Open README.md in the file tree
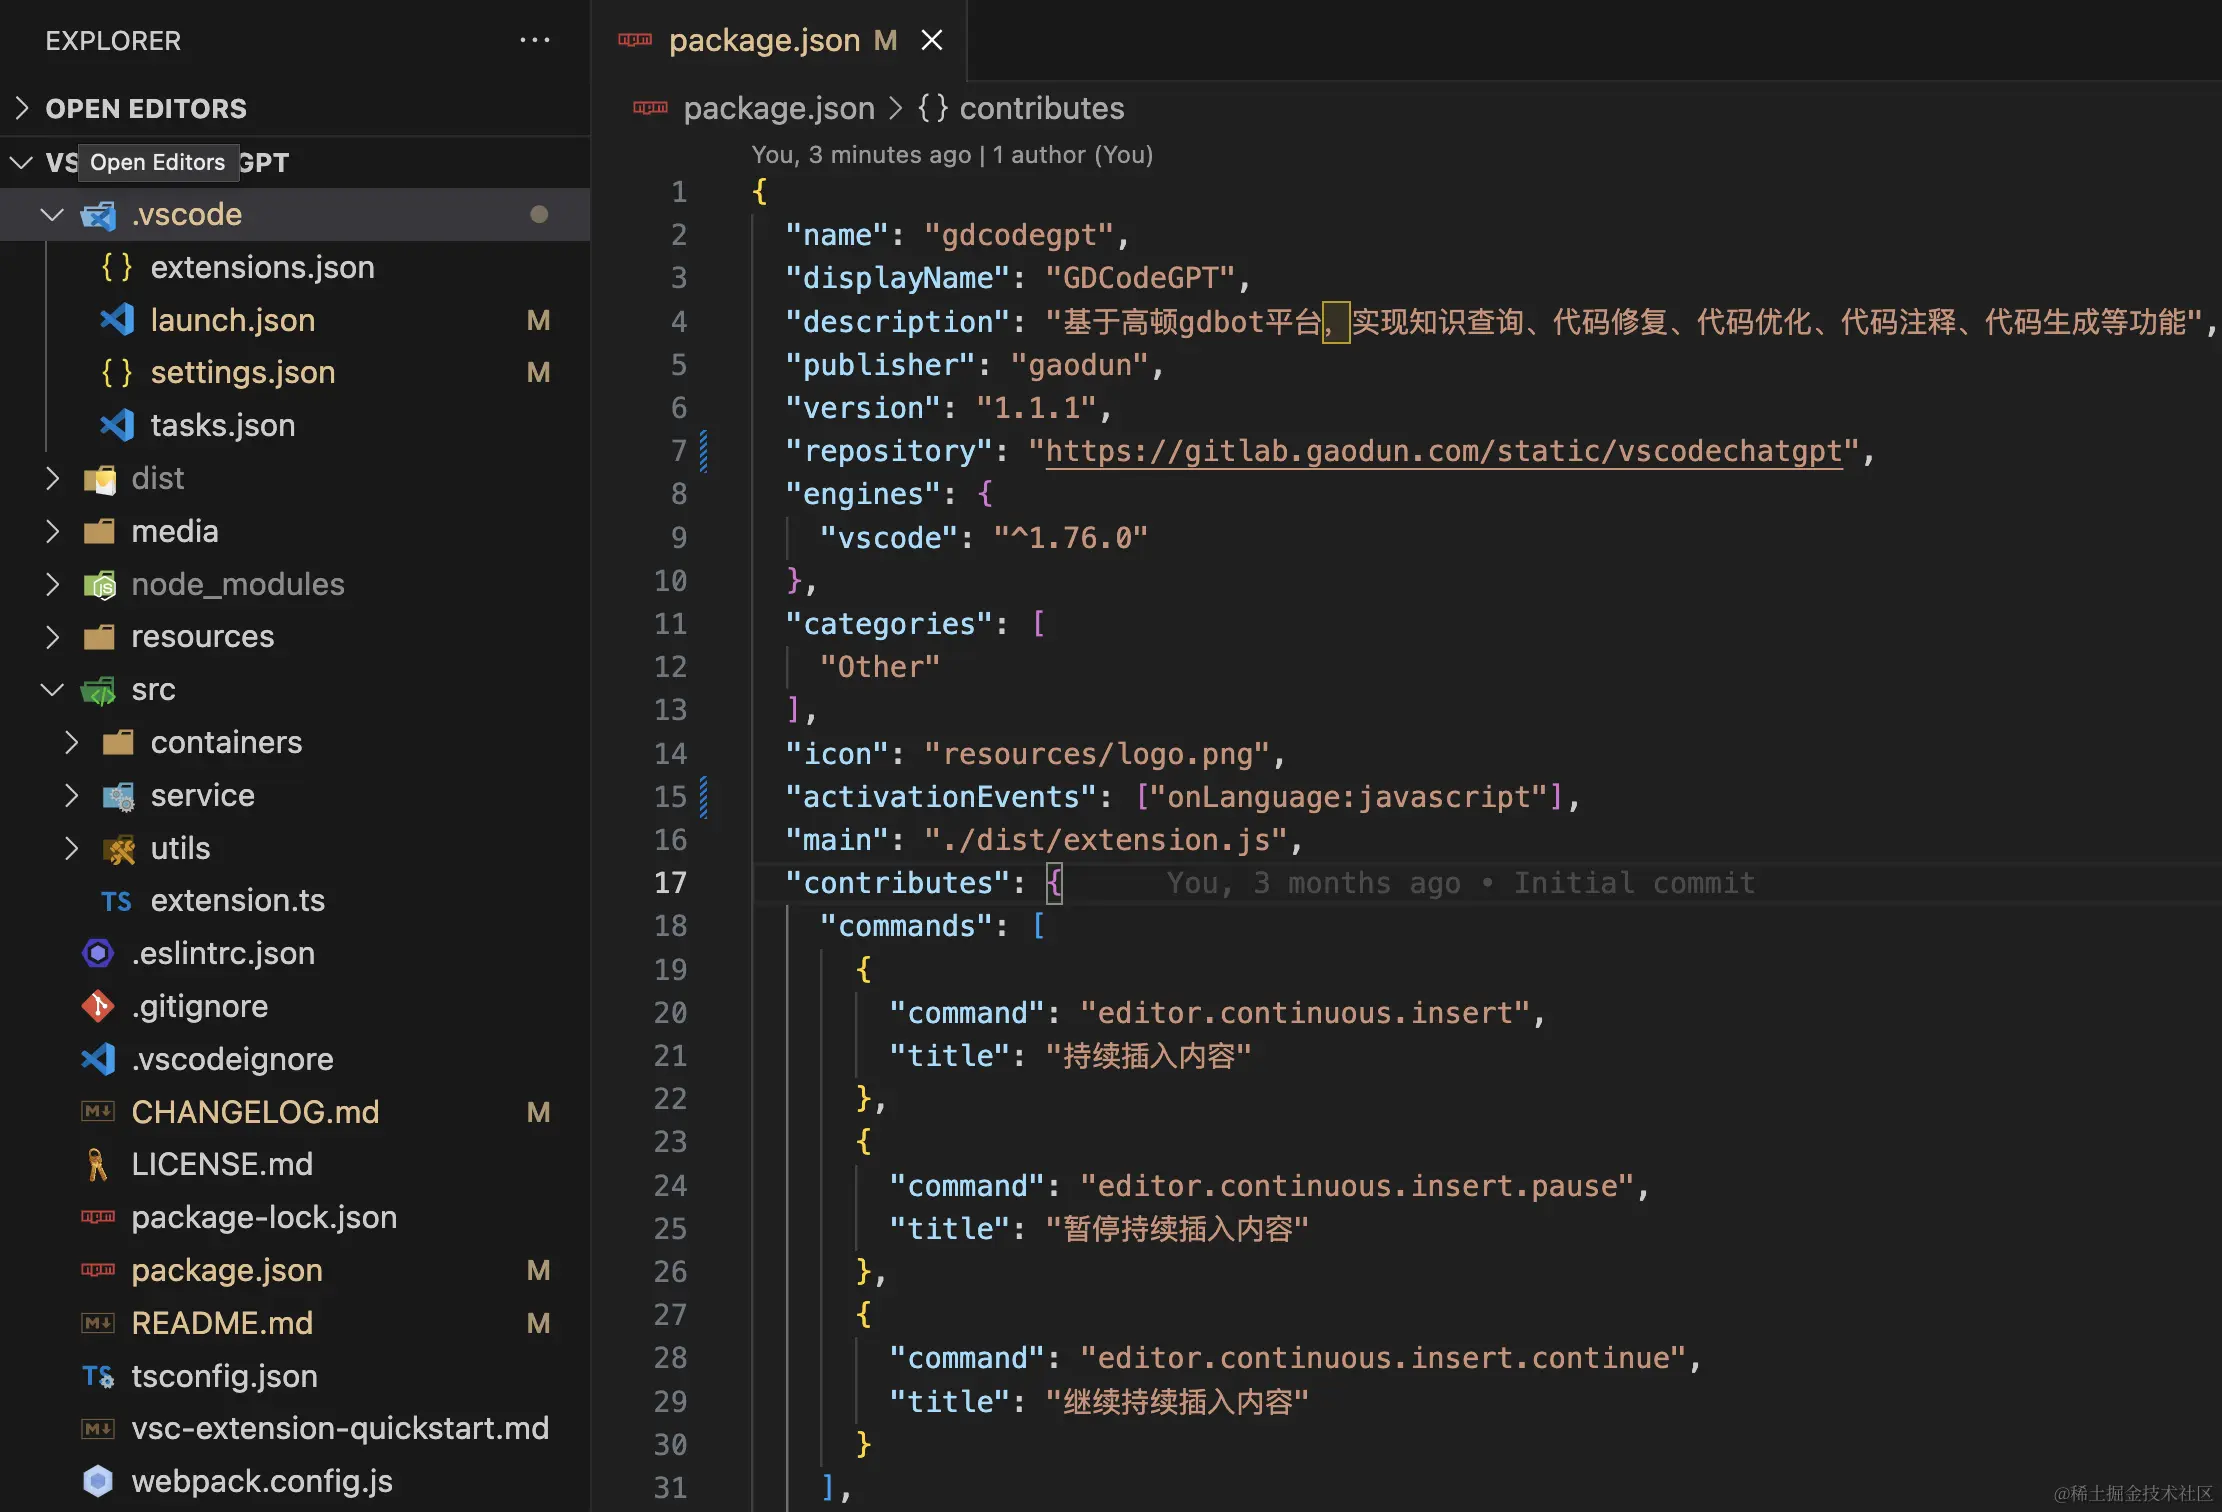The image size is (2222, 1512). [222, 1323]
